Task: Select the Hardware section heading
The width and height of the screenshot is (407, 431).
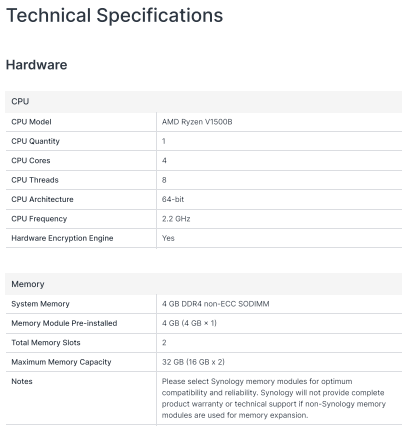Action: 36,64
